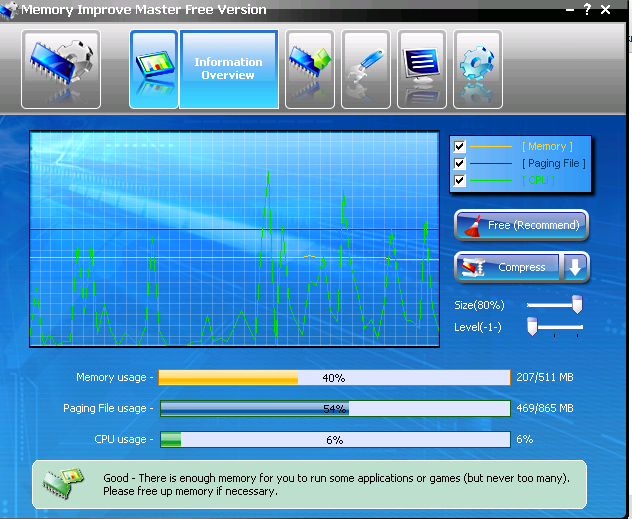
Task: Expand the Compress dropdown arrow
Action: pos(575,267)
